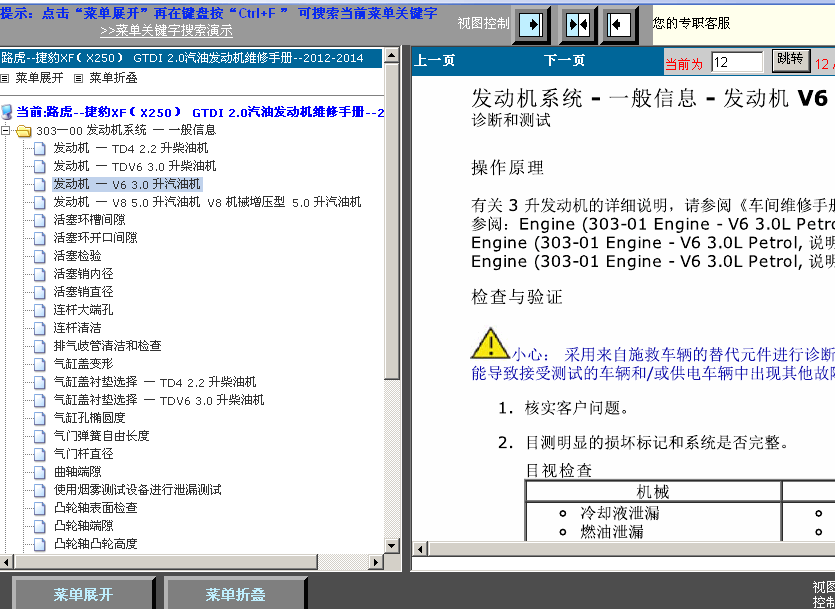Image resolution: width=835 pixels, height=609 pixels.
Task: Click the large 菜单展开 bottom button
Action: click(x=83, y=594)
